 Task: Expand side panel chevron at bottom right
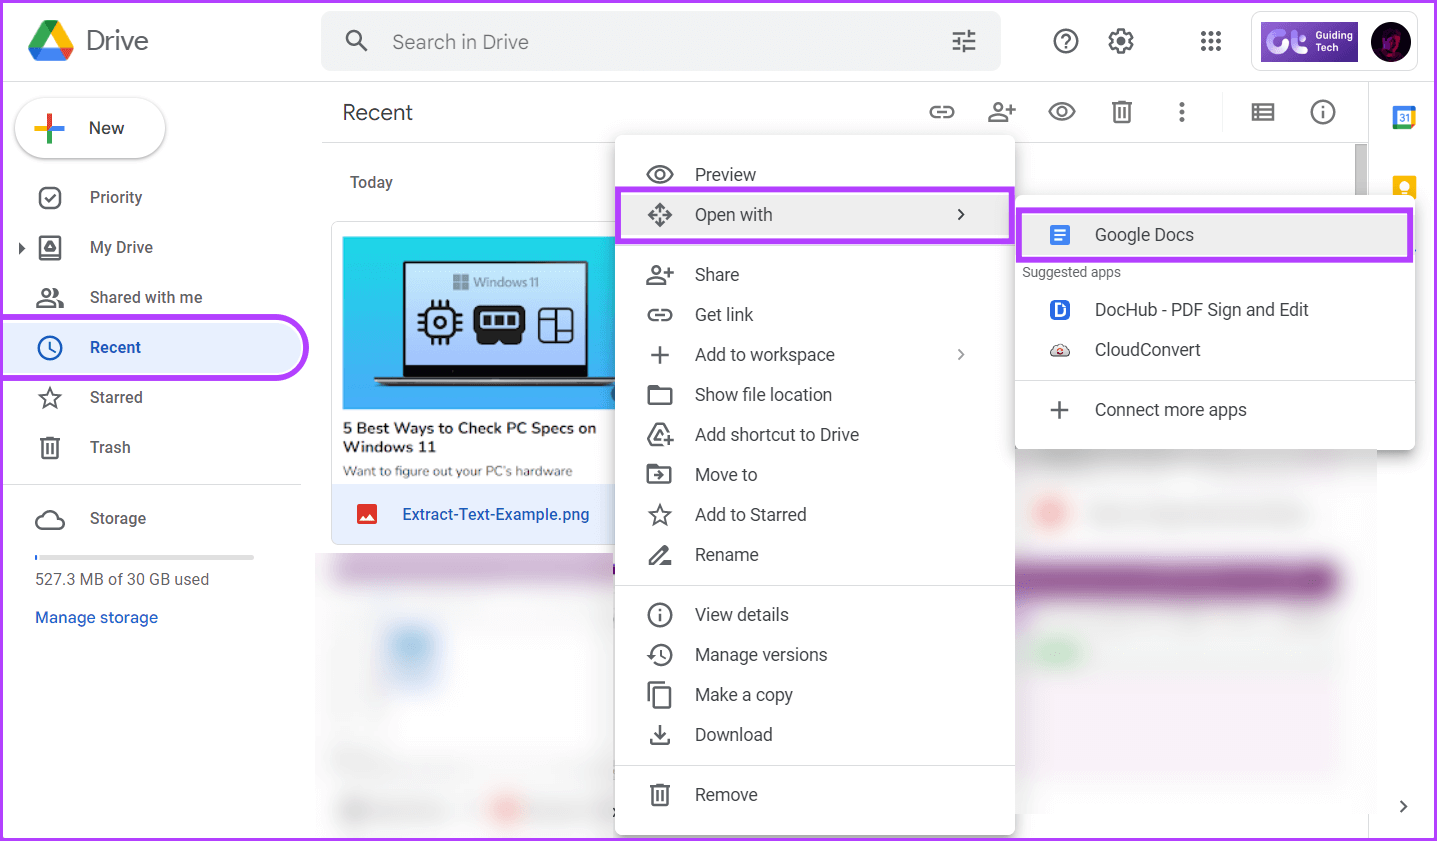[x=1404, y=806]
